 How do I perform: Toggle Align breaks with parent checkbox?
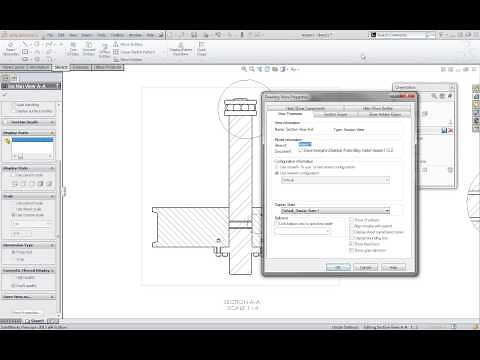tap(351, 226)
